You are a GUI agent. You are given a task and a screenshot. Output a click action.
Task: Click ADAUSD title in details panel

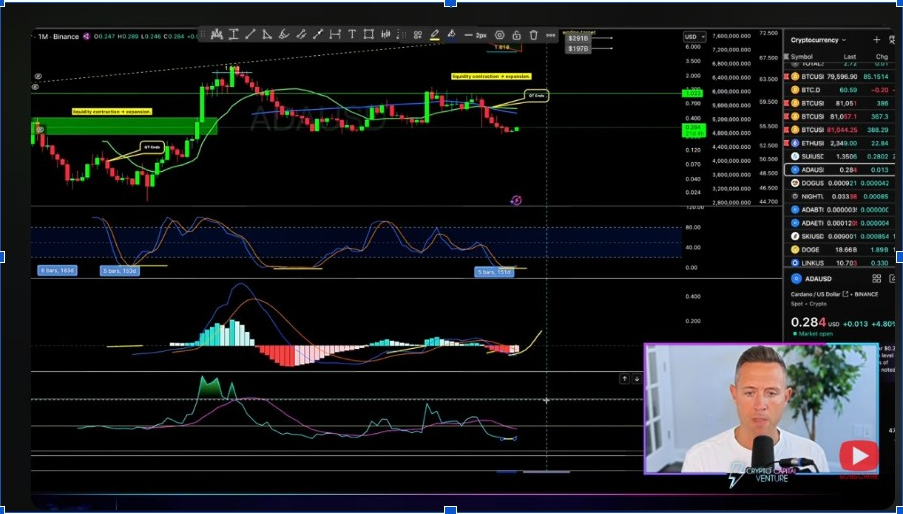tap(817, 279)
